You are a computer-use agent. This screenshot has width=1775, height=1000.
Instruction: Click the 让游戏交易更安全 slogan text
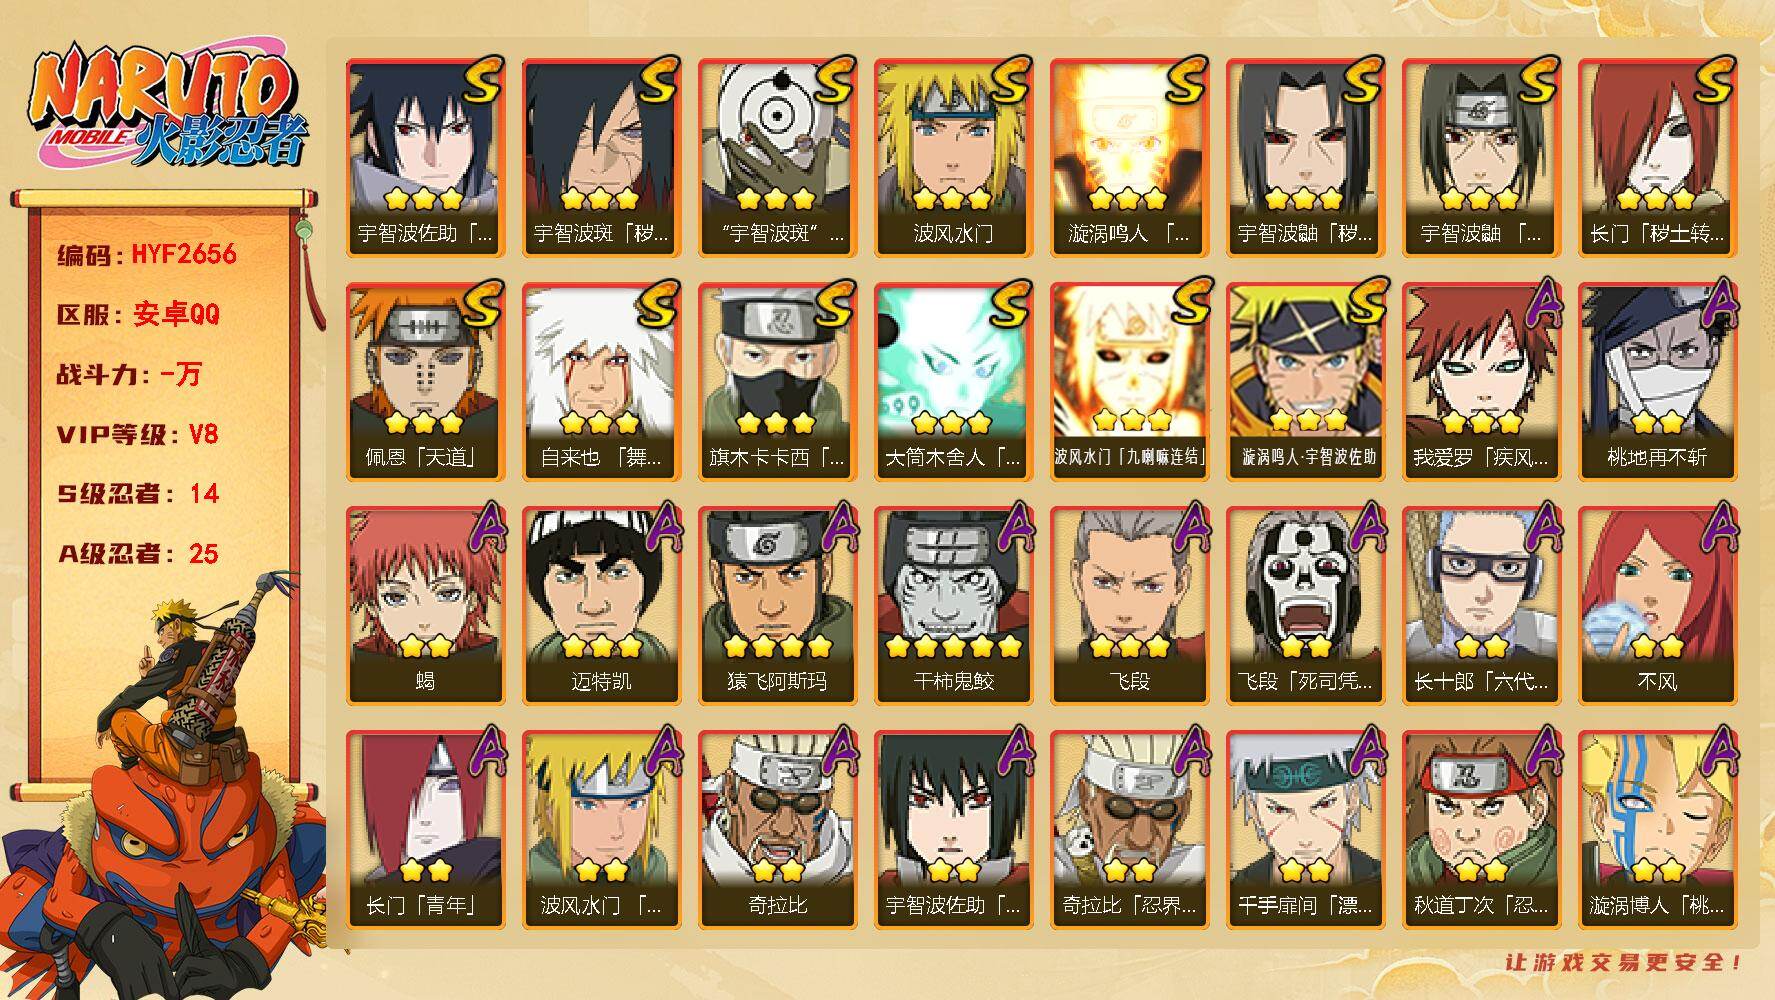pyautogui.click(x=1625, y=963)
